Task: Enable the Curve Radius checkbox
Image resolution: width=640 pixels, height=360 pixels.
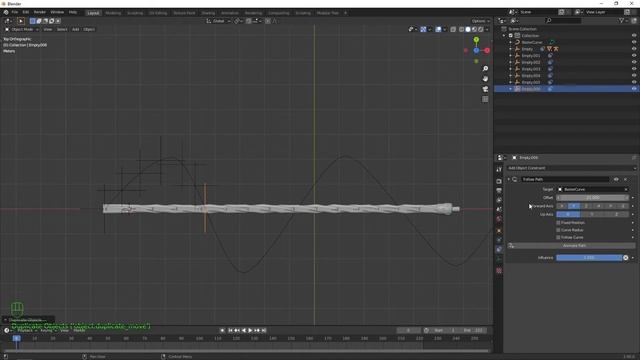Action: point(558,230)
